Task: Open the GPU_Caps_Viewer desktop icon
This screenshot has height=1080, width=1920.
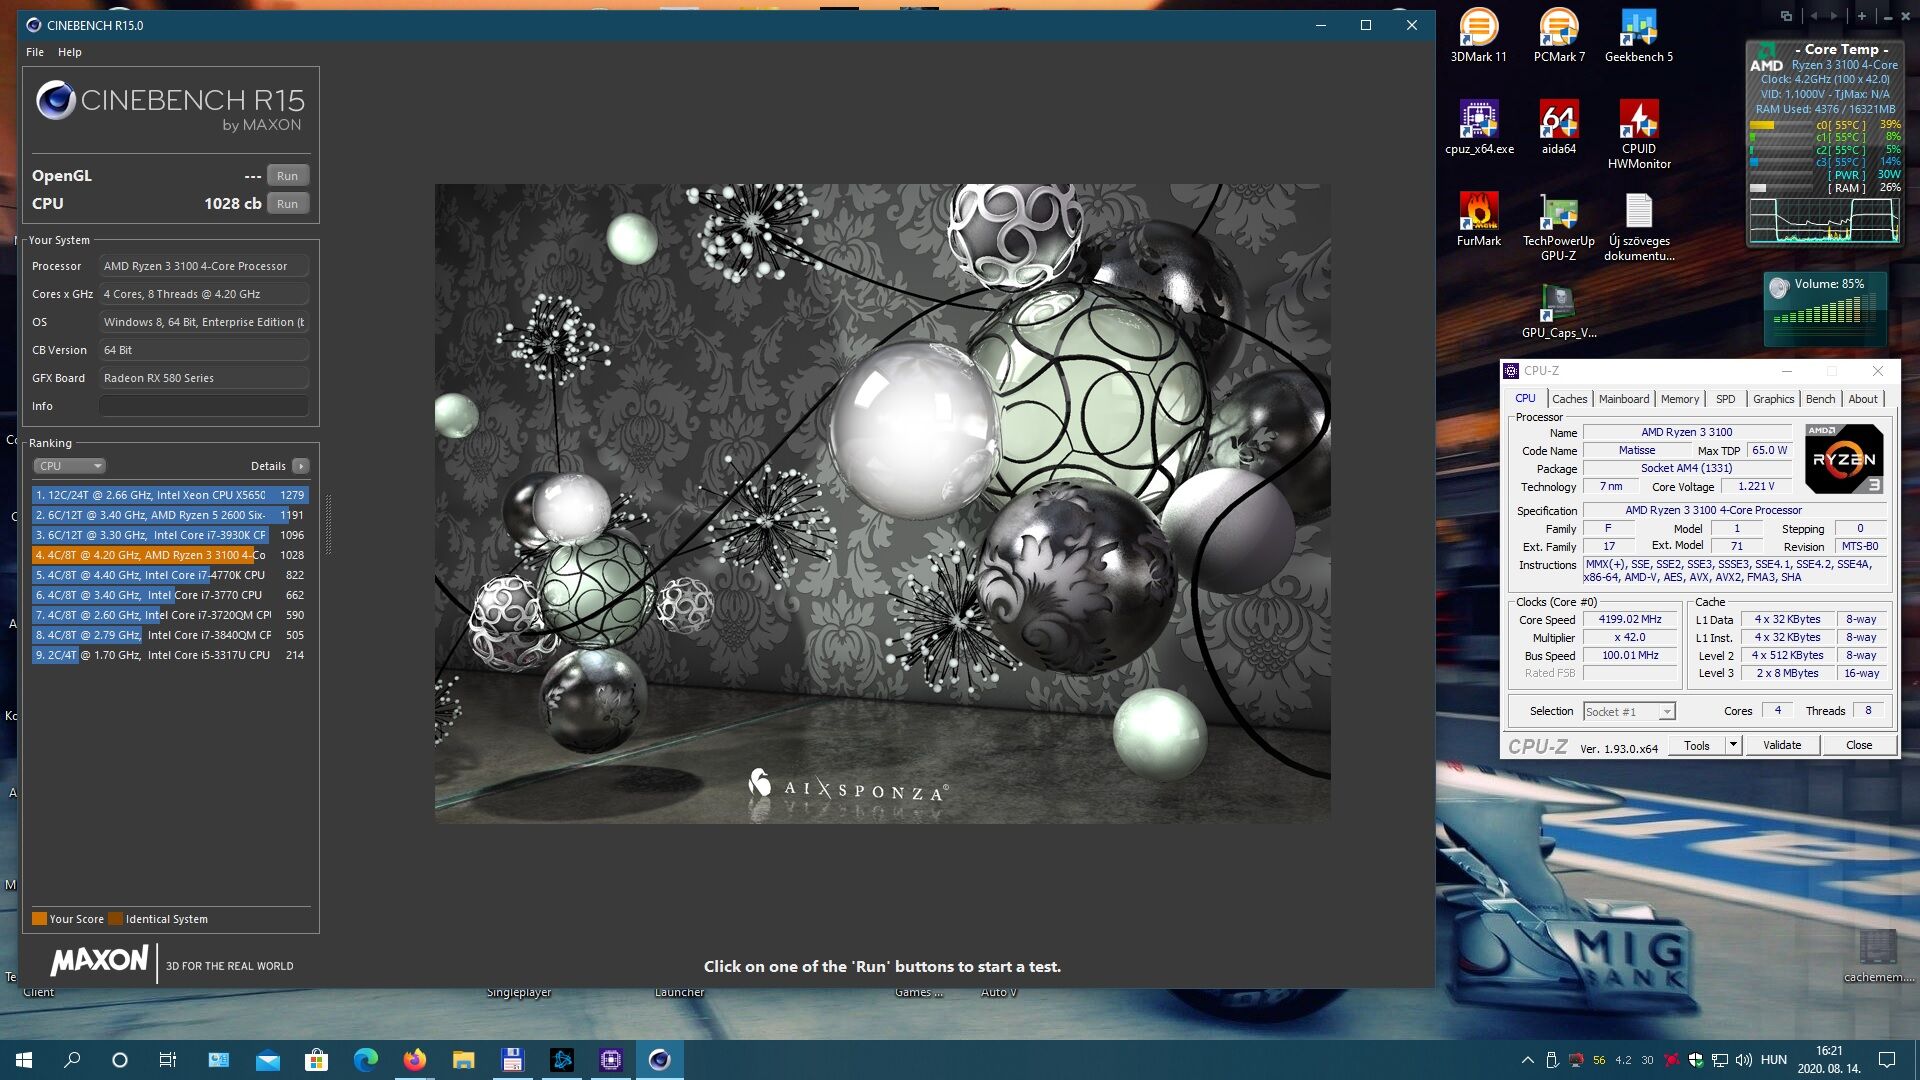Action: [1558, 311]
